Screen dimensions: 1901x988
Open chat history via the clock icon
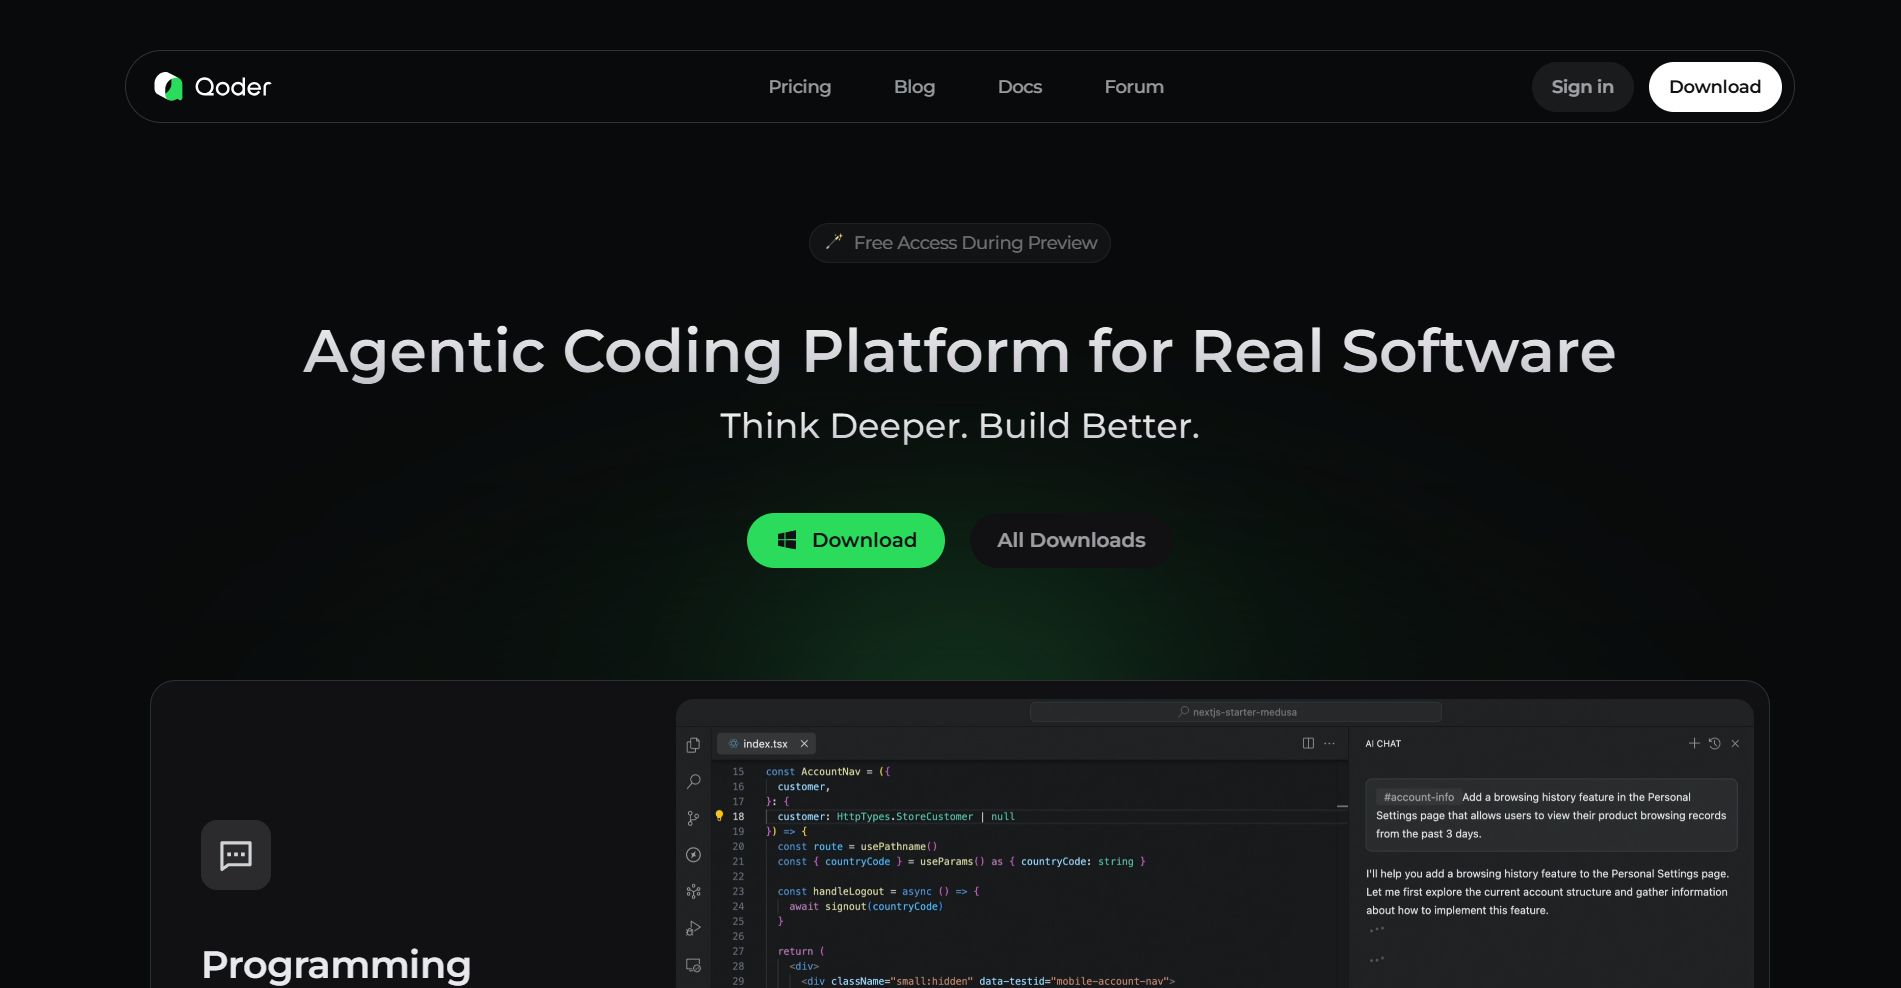pyautogui.click(x=1714, y=743)
